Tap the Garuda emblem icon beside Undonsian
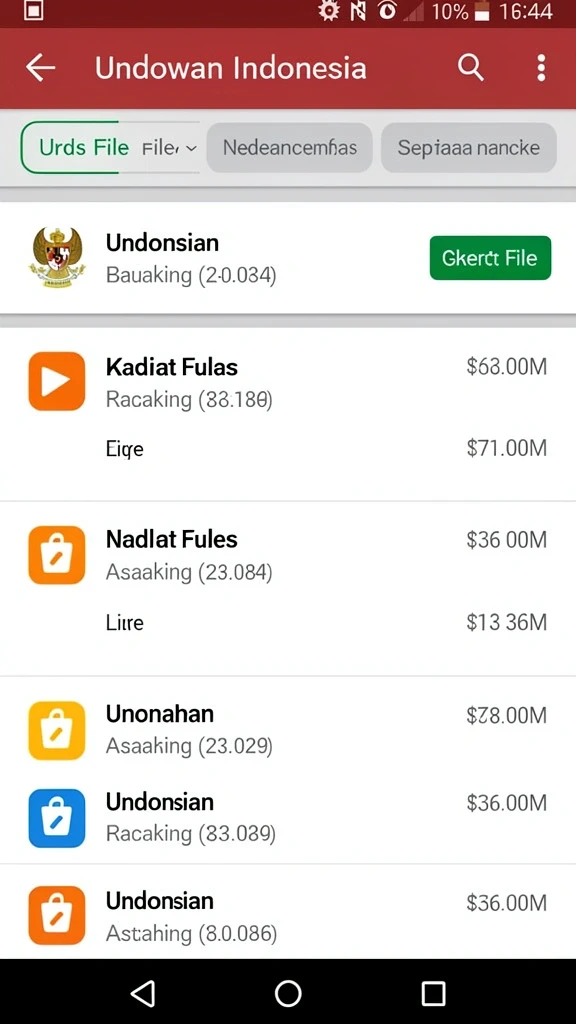 (57, 257)
